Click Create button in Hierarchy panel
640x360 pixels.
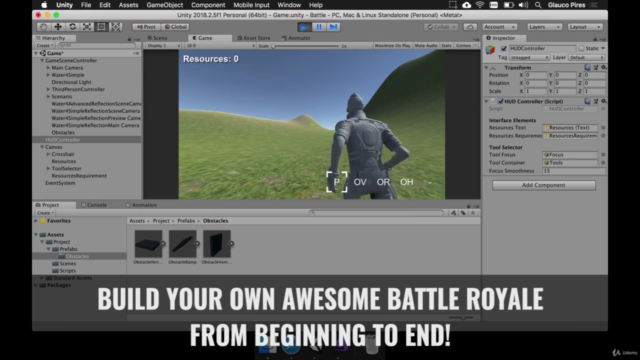[x=44, y=45]
